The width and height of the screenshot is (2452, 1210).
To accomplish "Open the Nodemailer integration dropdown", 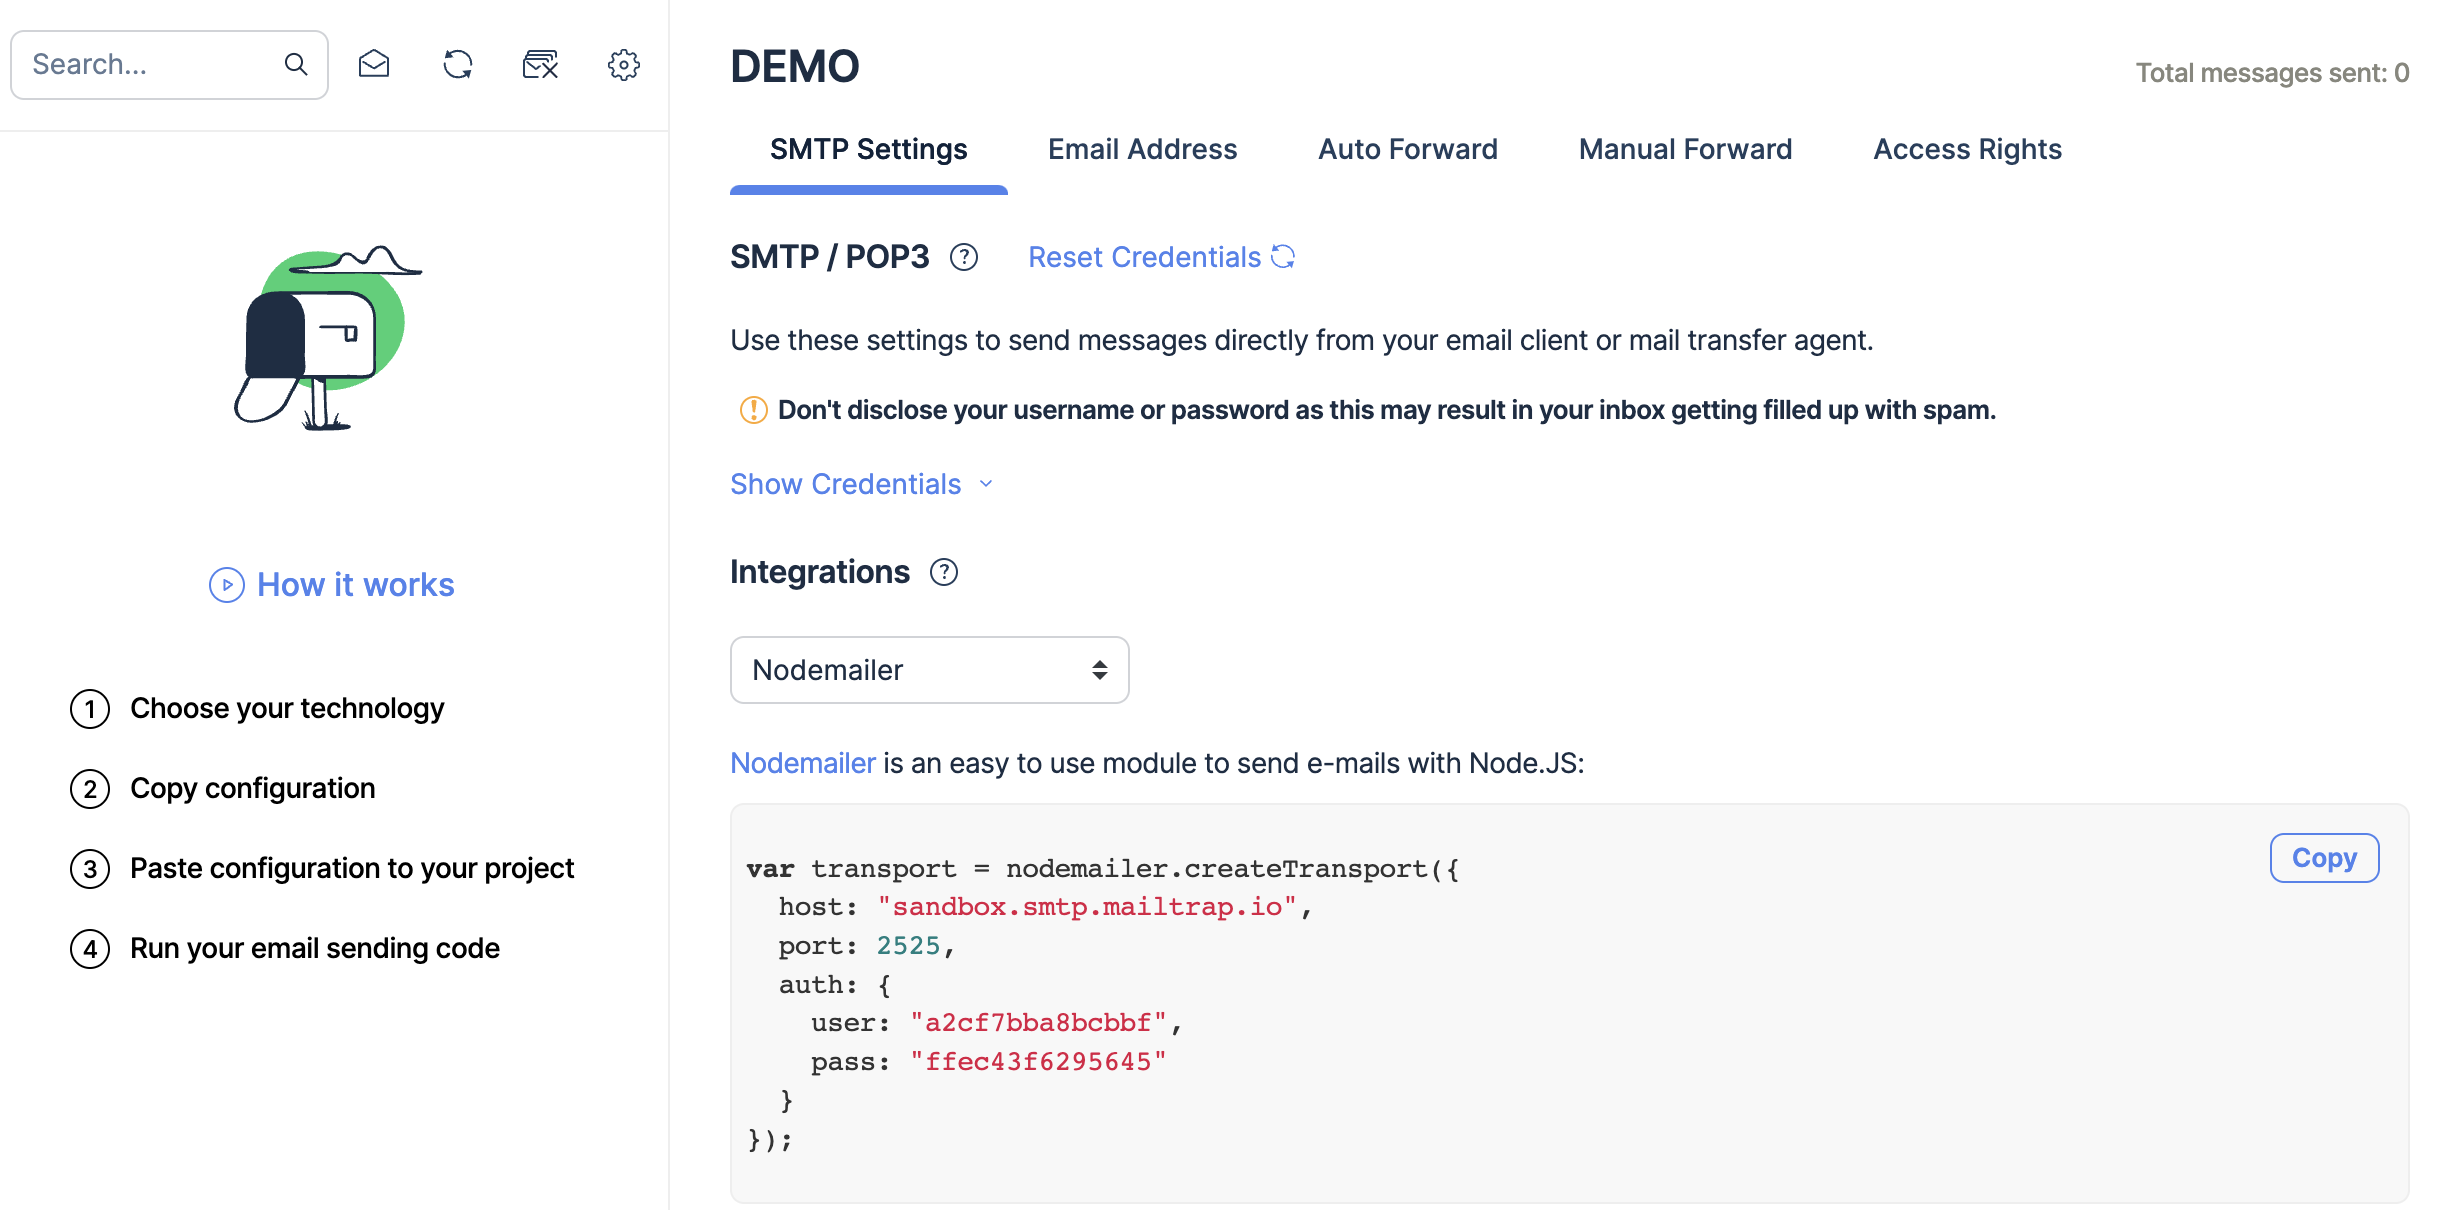I will pos(929,670).
